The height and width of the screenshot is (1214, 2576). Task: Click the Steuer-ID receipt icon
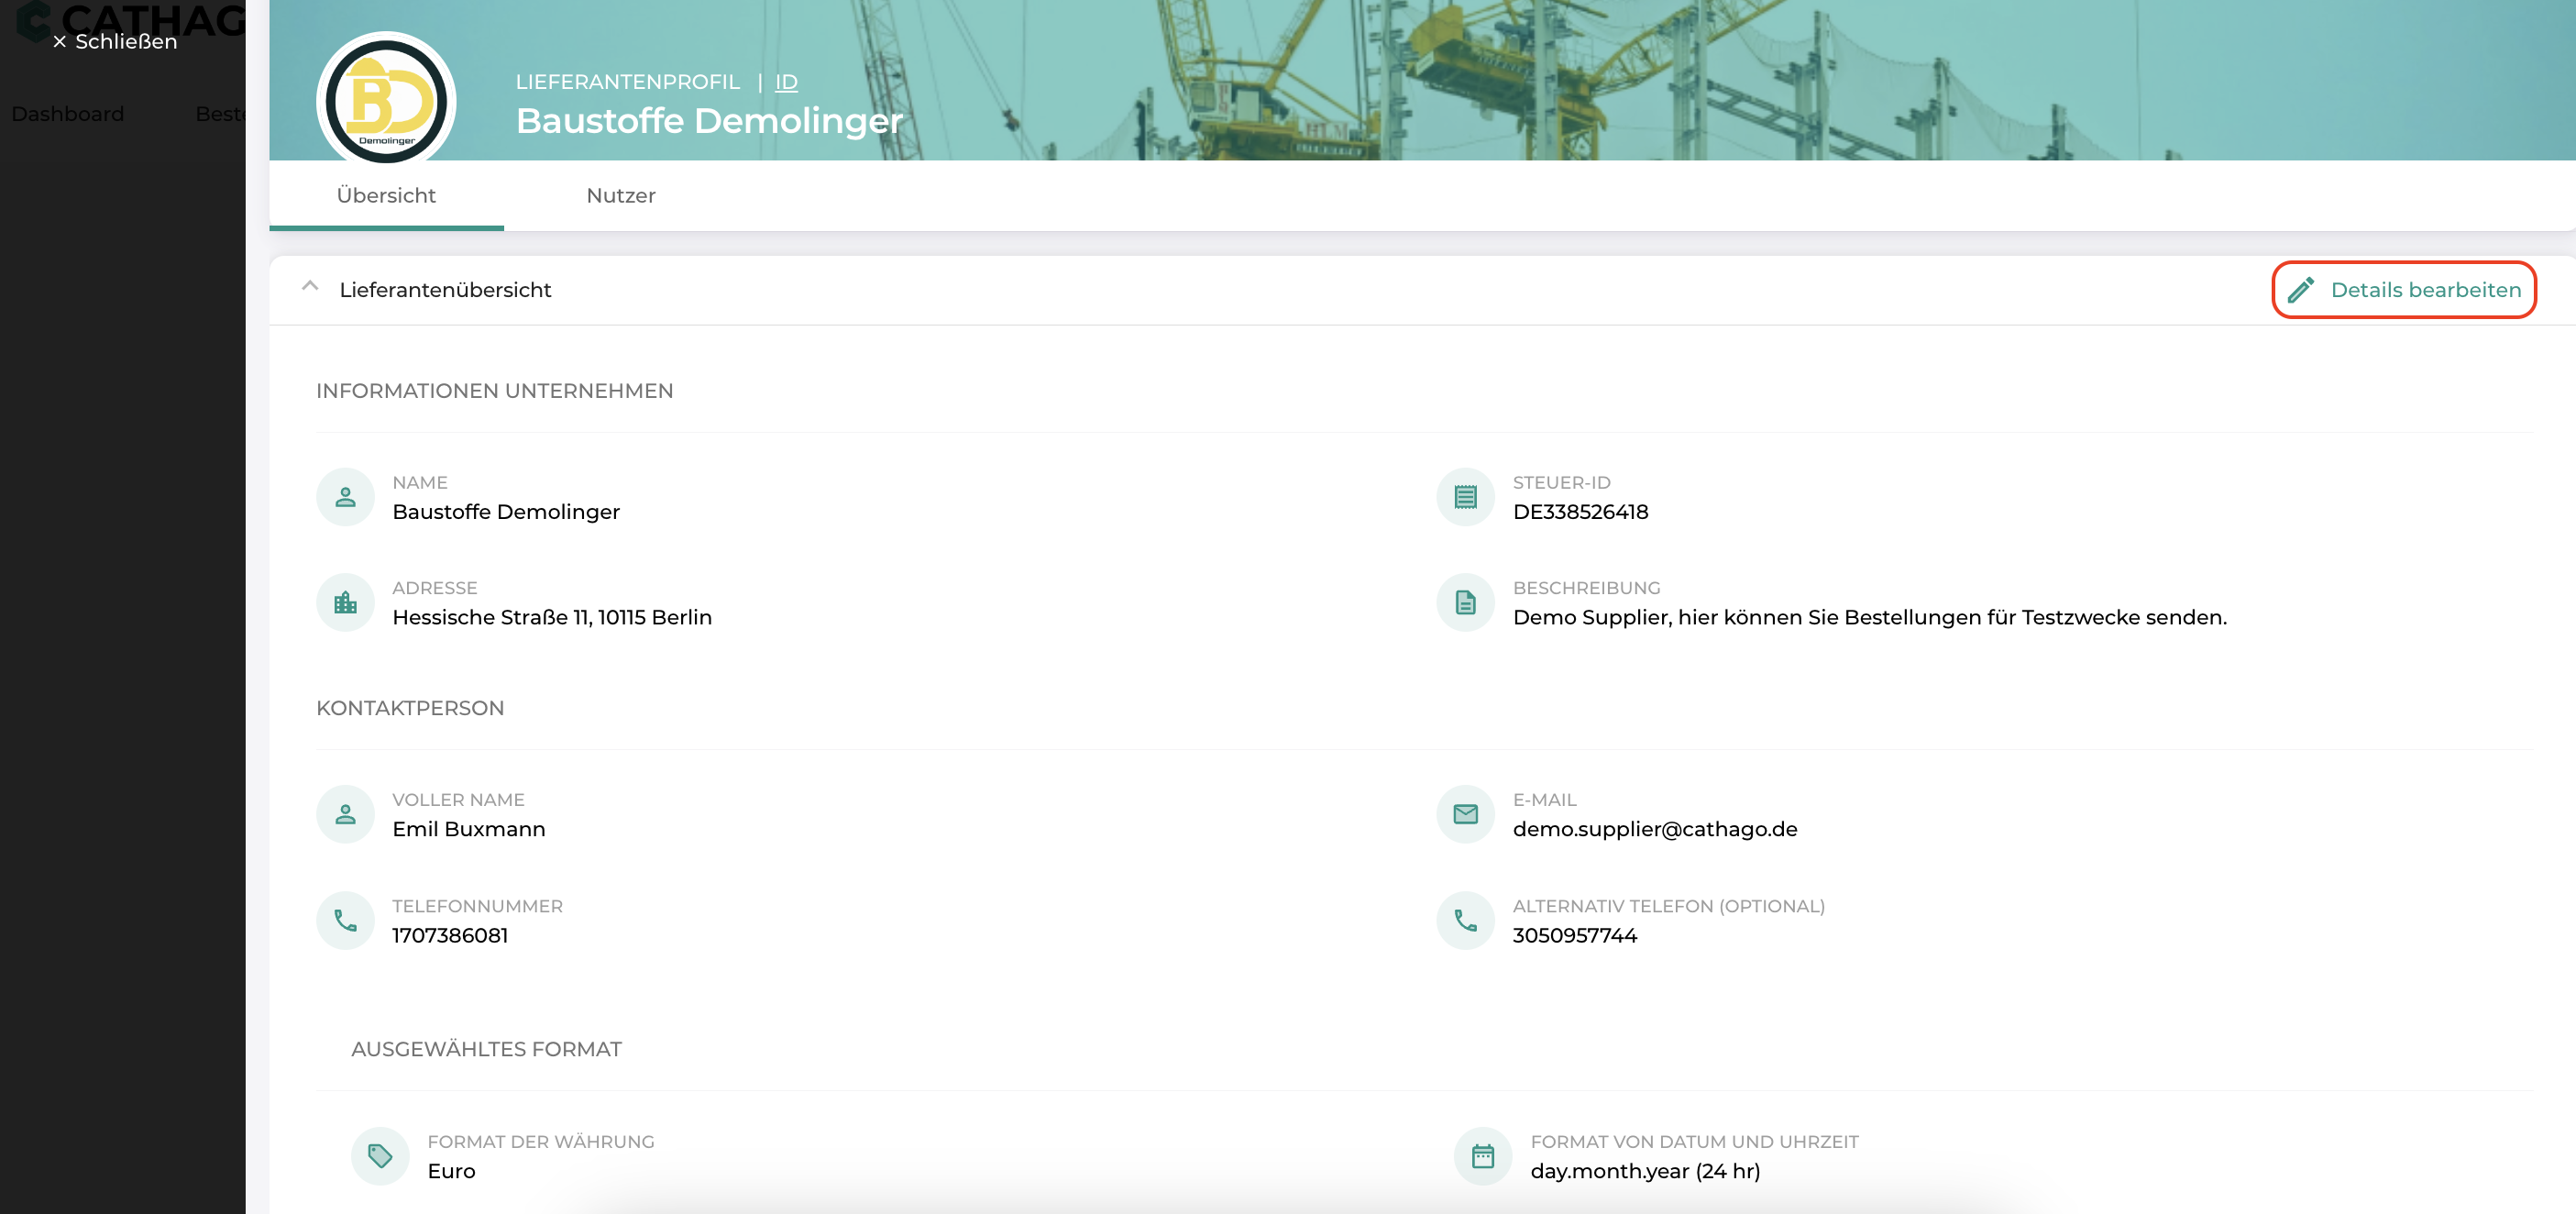coord(1465,497)
